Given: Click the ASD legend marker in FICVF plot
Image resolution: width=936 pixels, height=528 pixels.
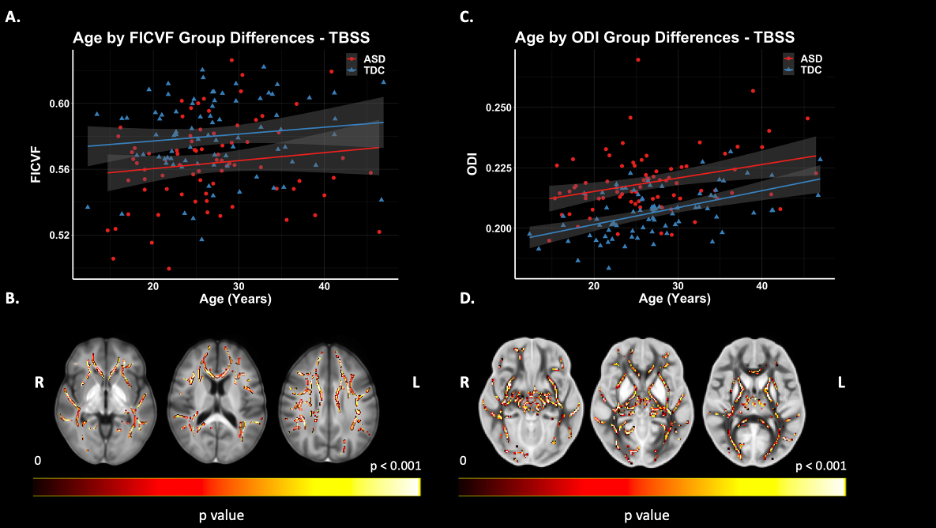Looking at the screenshot, I should pos(351,60).
